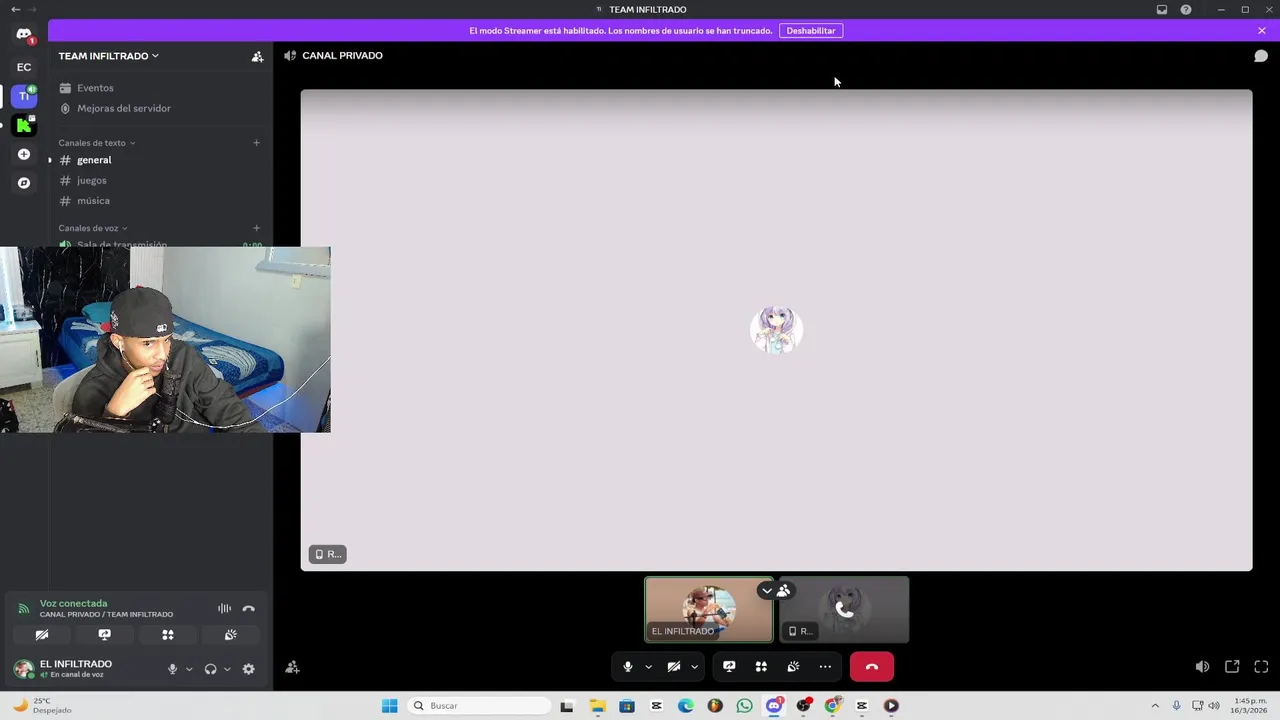Viewport: 1280px width, 720px height.
Task: Open Microsoft Edge from the taskbar
Action: click(x=685, y=706)
